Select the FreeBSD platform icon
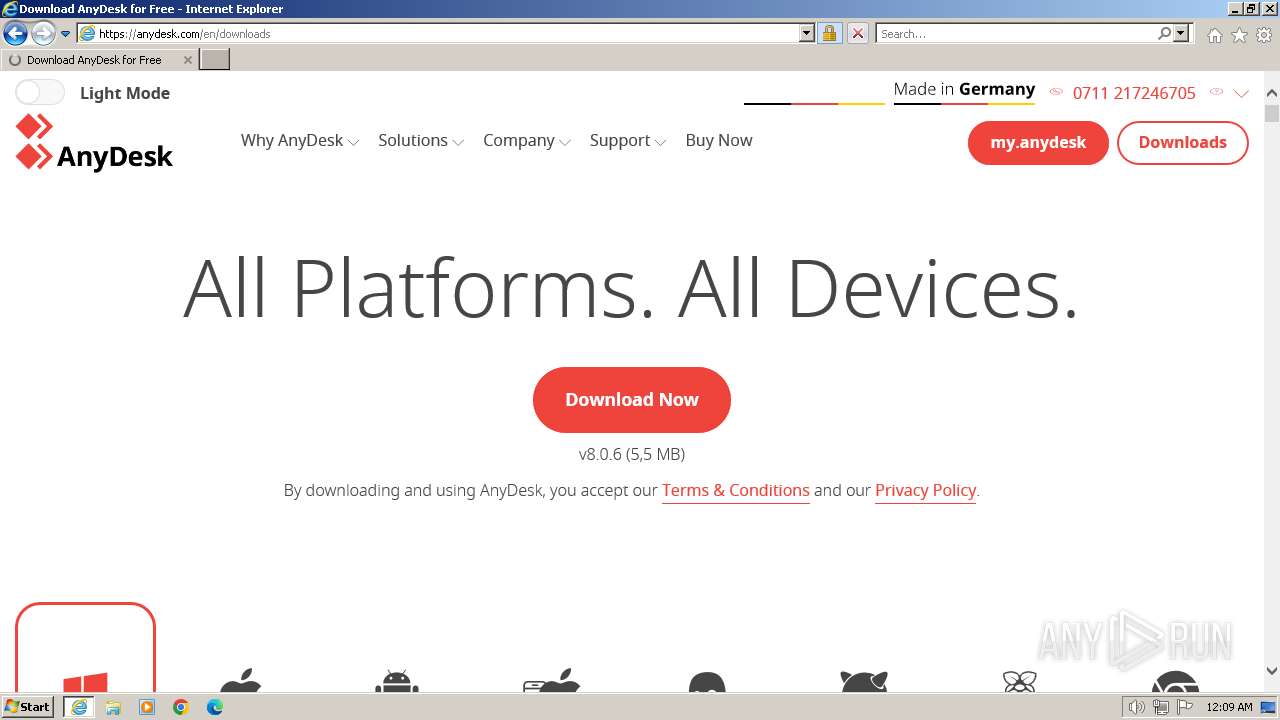 coord(864,680)
